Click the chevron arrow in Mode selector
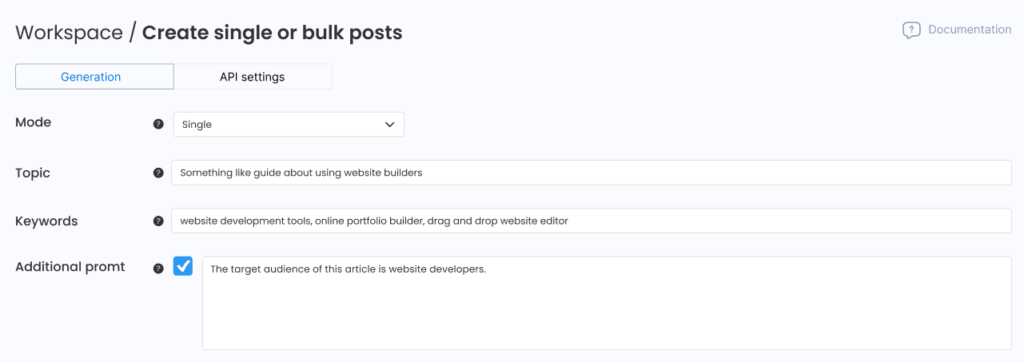Image resolution: width=1024 pixels, height=362 pixels. (x=390, y=124)
